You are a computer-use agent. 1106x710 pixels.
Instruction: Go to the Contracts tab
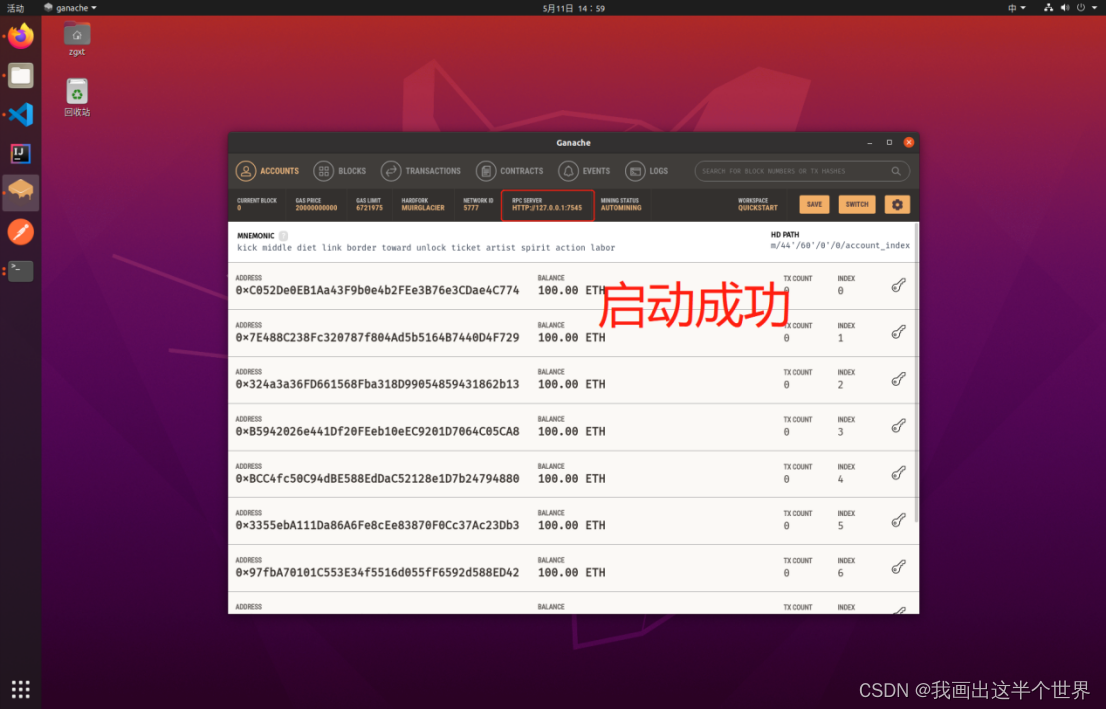(510, 171)
